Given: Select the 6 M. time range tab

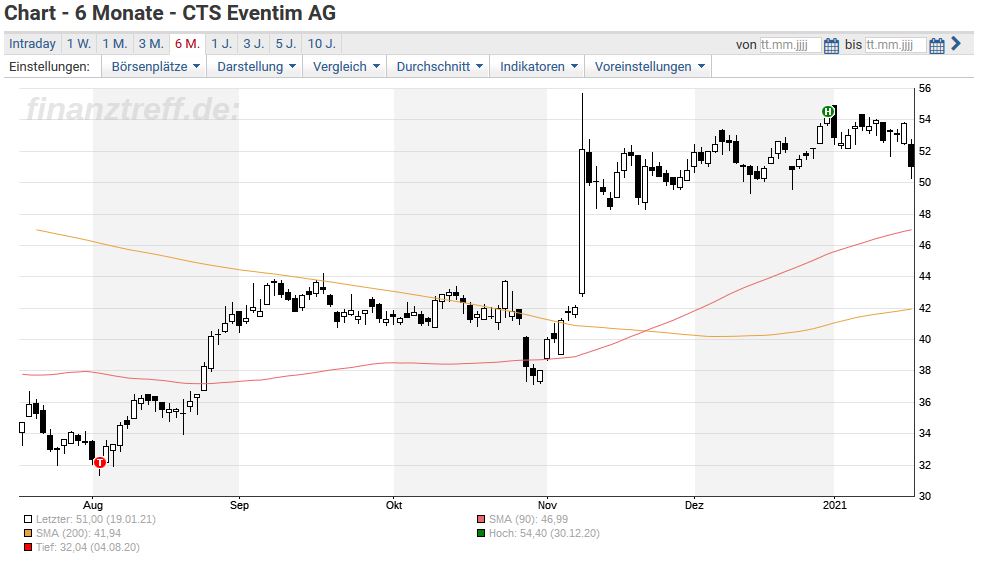Looking at the screenshot, I should (187, 44).
